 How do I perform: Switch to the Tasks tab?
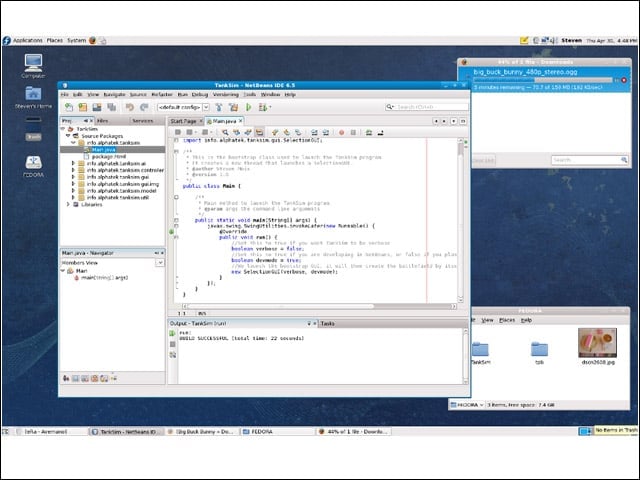(x=328, y=323)
